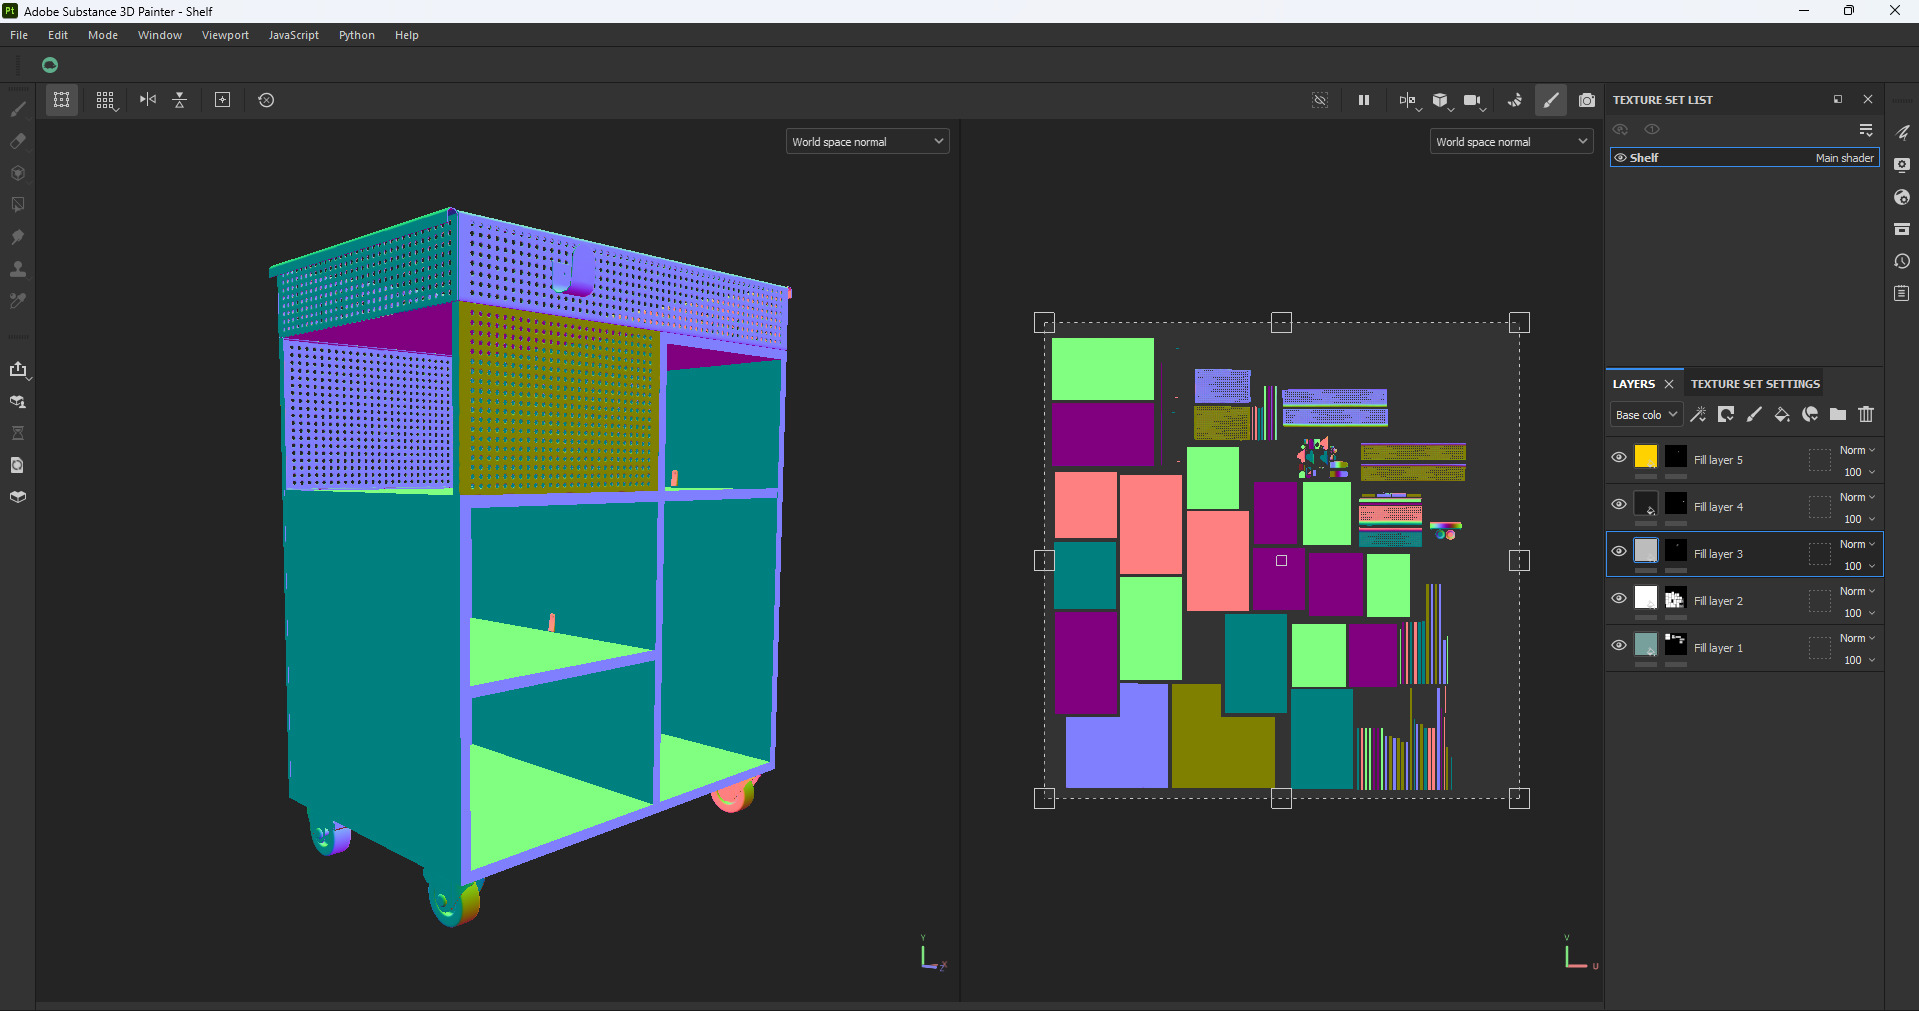Toggle visibility of Fill layer 5

(1619, 457)
